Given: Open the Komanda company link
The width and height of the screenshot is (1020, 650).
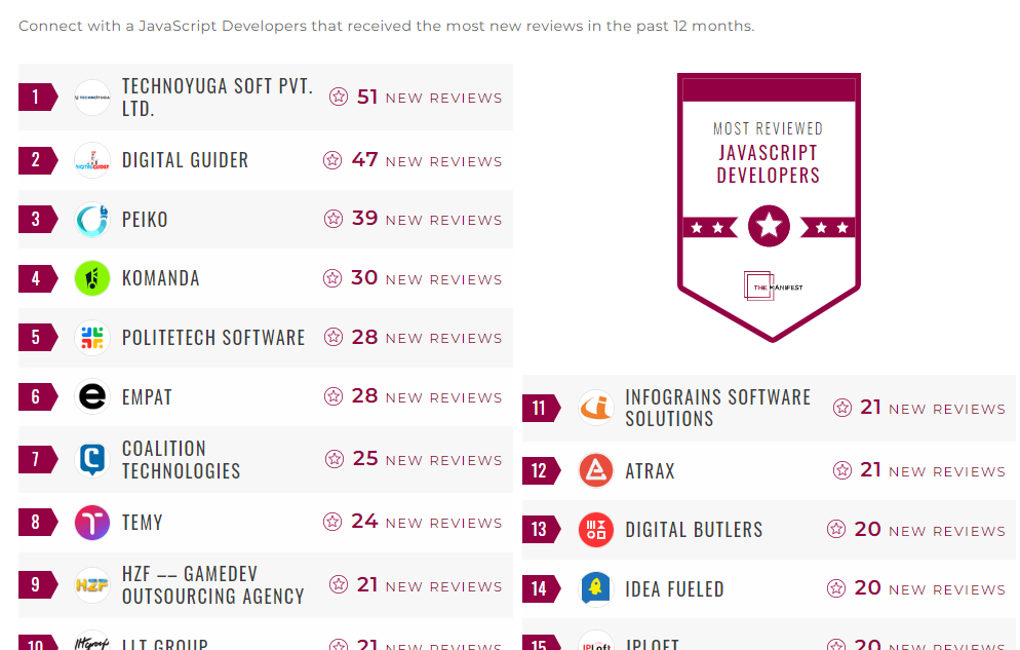Looking at the screenshot, I should [161, 278].
